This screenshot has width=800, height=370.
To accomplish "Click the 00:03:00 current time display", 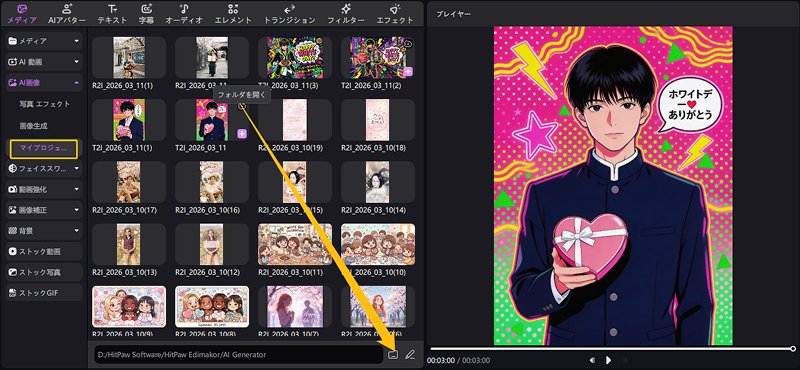I will pyautogui.click(x=440, y=360).
